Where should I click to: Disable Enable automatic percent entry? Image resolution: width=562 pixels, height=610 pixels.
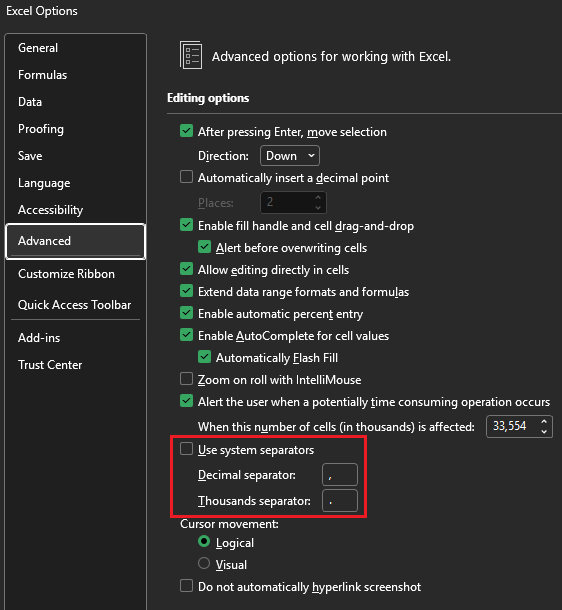coord(186,313)
